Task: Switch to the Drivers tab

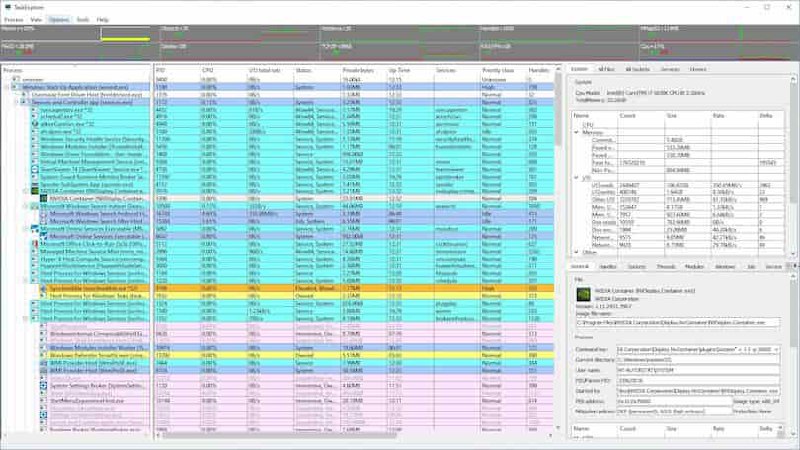Action: pos(698,69)
